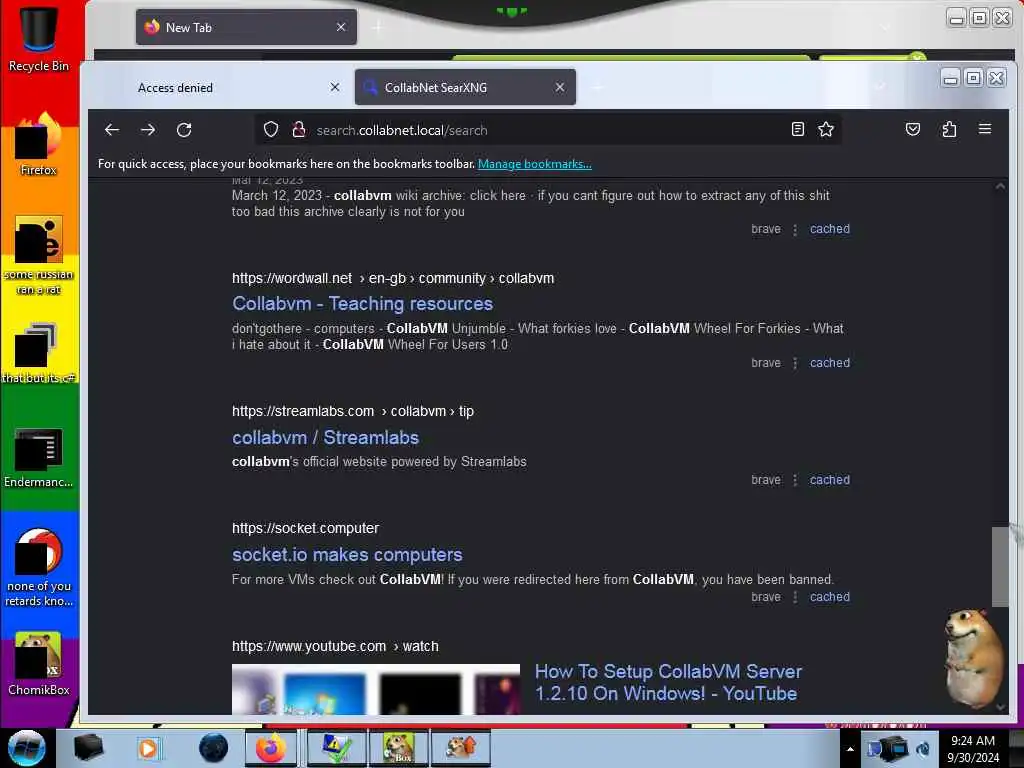Open the tracking protection shield icon
Image resolution: width=1024 pixels, height=768 pixels.
coord(271,129)
